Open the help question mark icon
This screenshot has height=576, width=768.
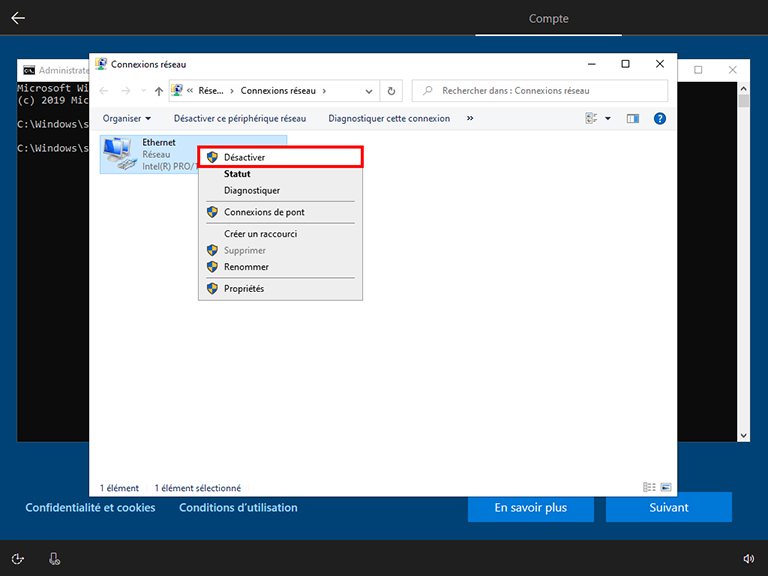pos(660,118)
